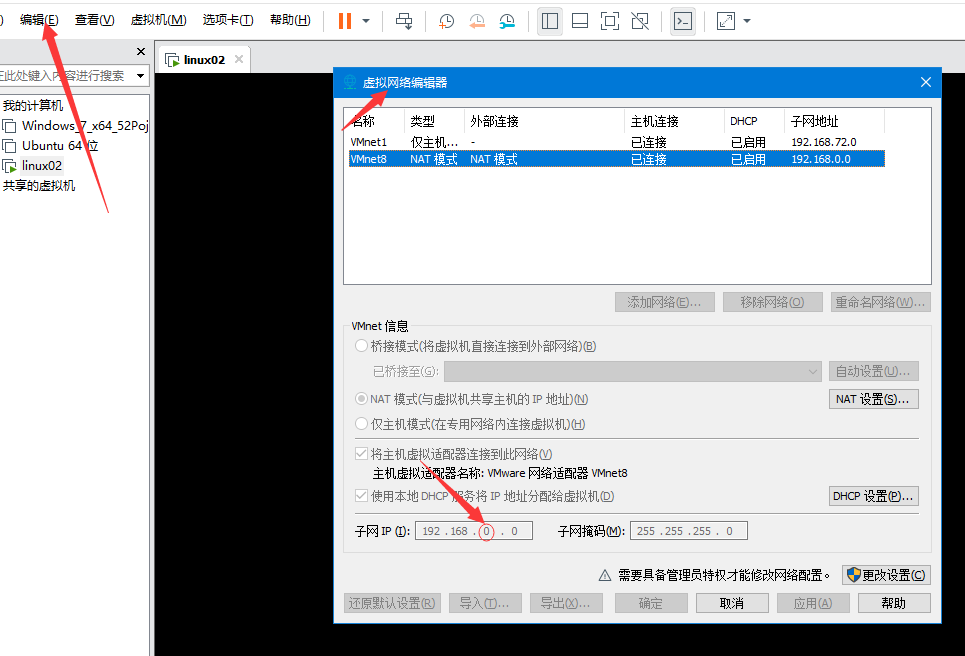The width and height of the screenshot is (965, 656).
Task: Open NAT 设置(S)... button
Action: 873,399
